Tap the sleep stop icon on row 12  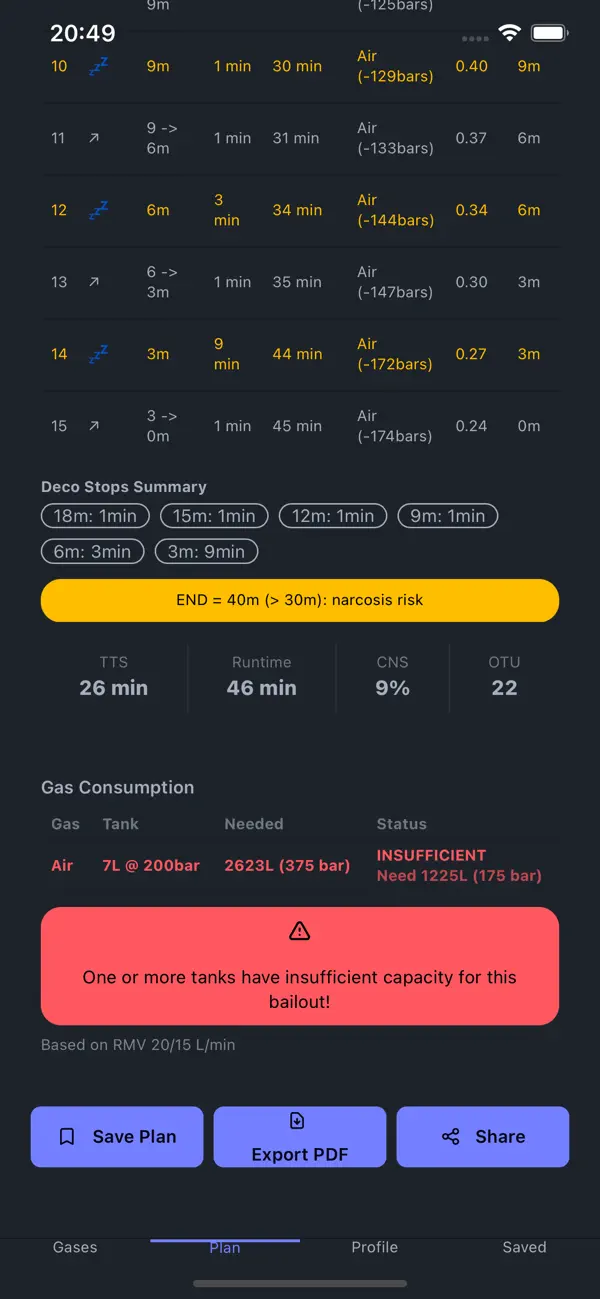[98, 210]
